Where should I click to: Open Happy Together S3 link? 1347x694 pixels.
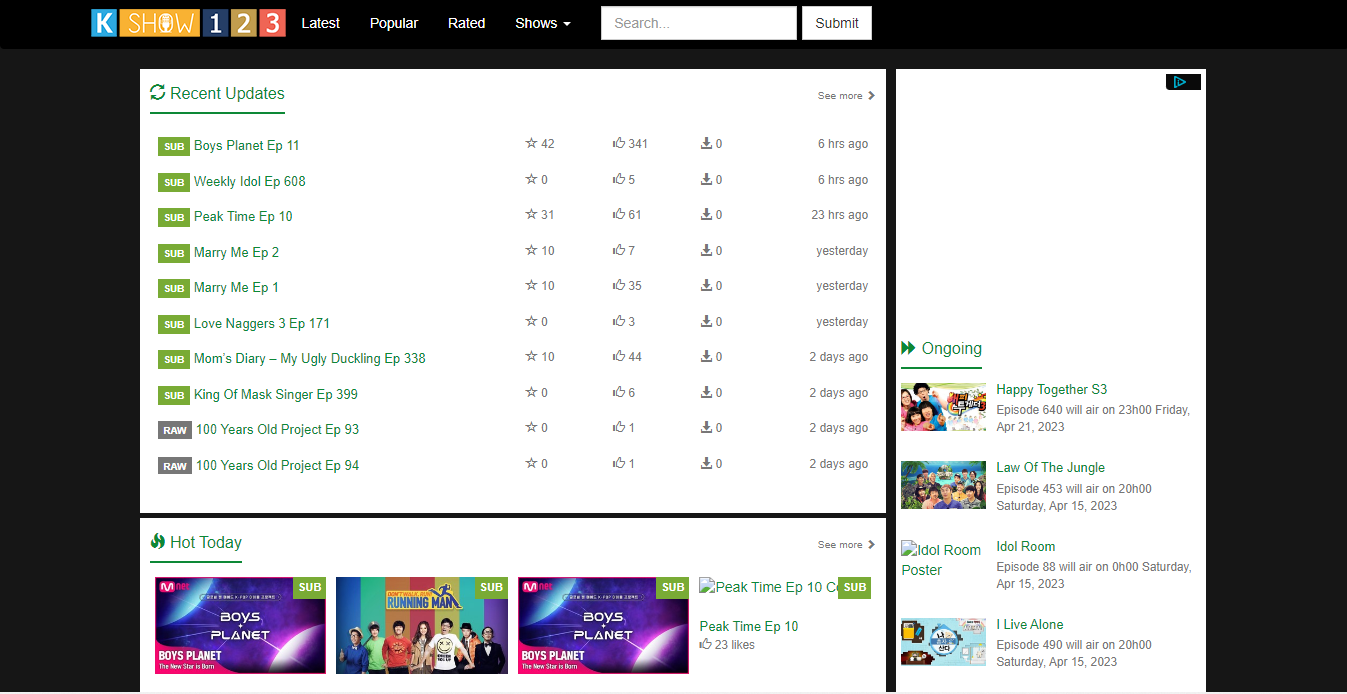(x=1052, y=390)
